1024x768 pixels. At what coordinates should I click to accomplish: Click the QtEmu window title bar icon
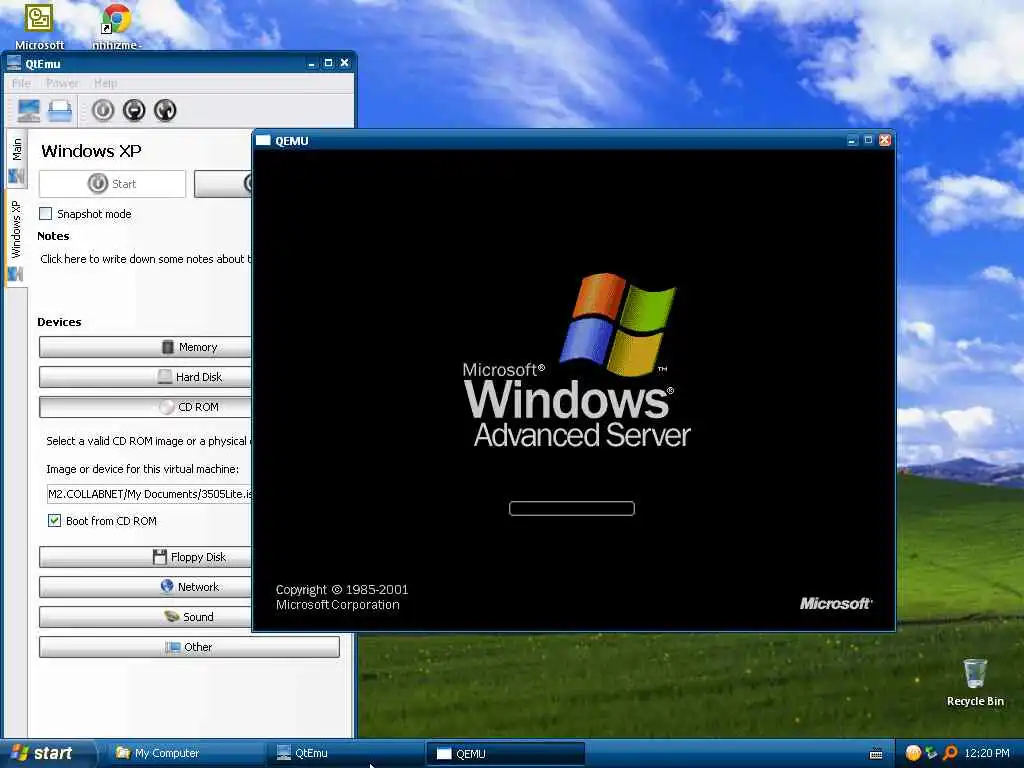click(14, 63)
